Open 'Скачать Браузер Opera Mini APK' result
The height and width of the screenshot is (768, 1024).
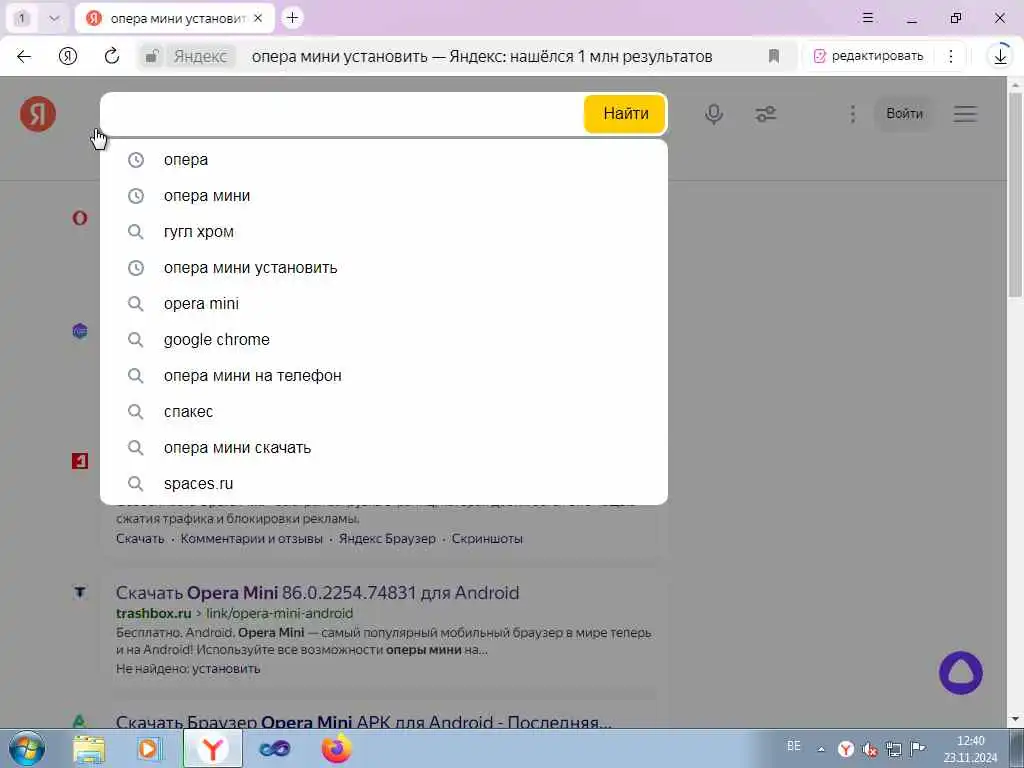tap(363, 721)
